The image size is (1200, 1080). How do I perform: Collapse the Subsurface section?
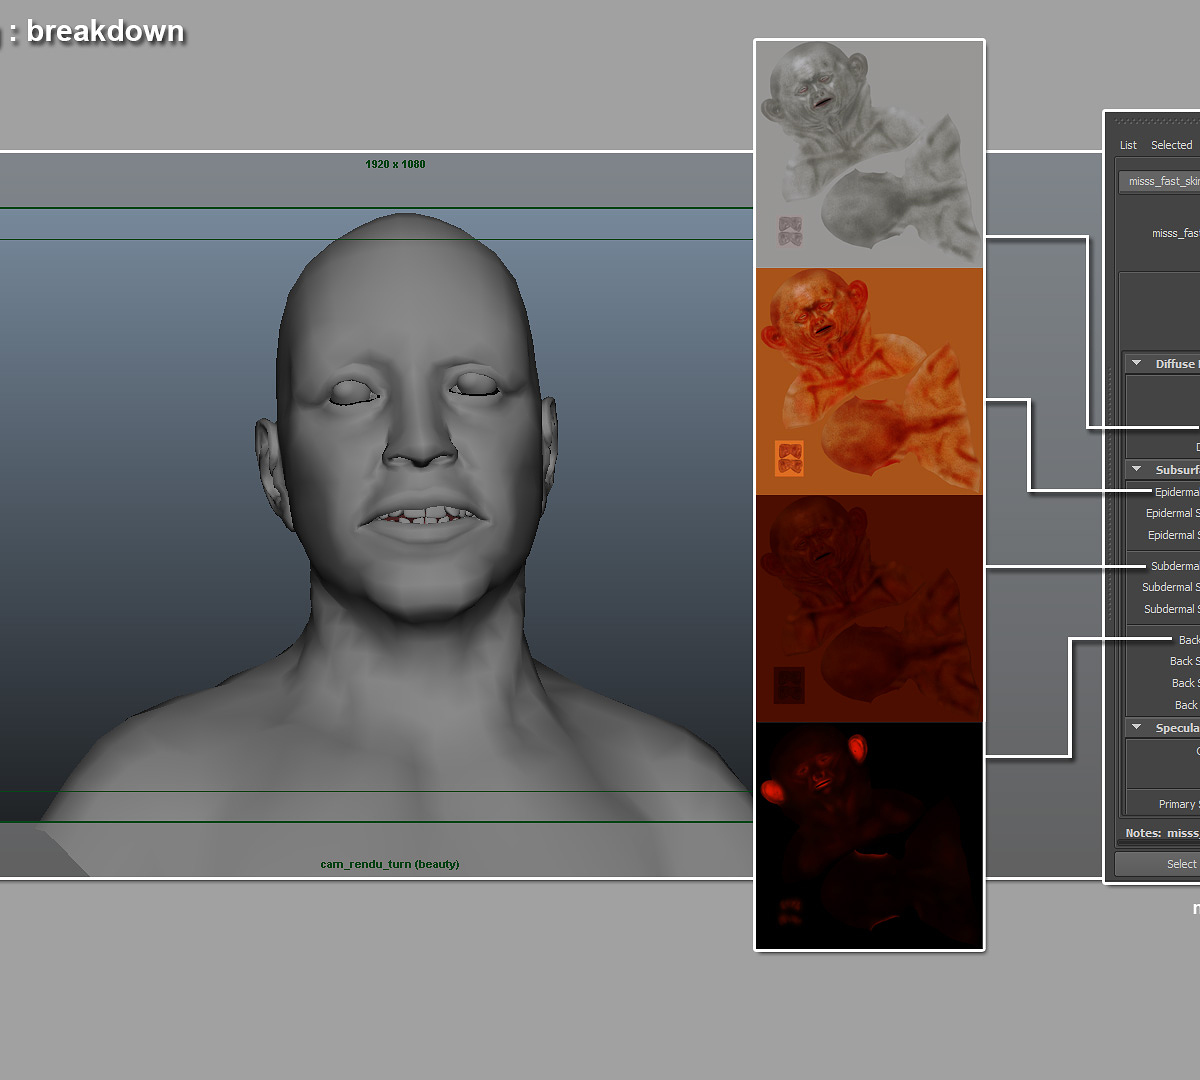point(1137,468)
